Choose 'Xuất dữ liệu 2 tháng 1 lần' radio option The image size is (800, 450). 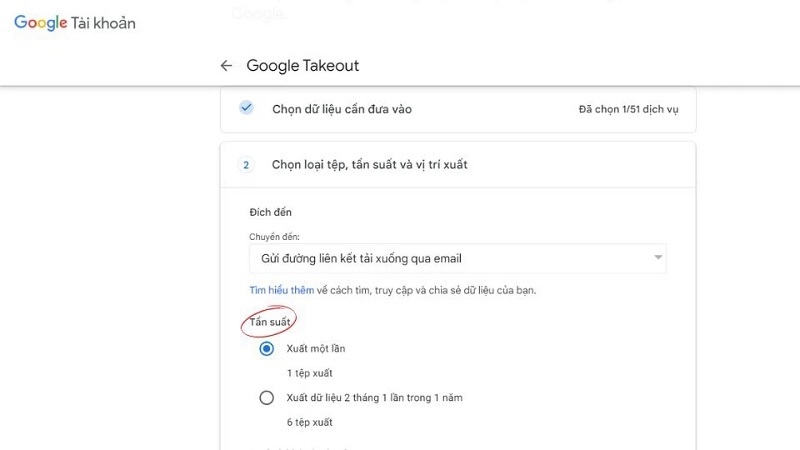(x=266, y=398)
